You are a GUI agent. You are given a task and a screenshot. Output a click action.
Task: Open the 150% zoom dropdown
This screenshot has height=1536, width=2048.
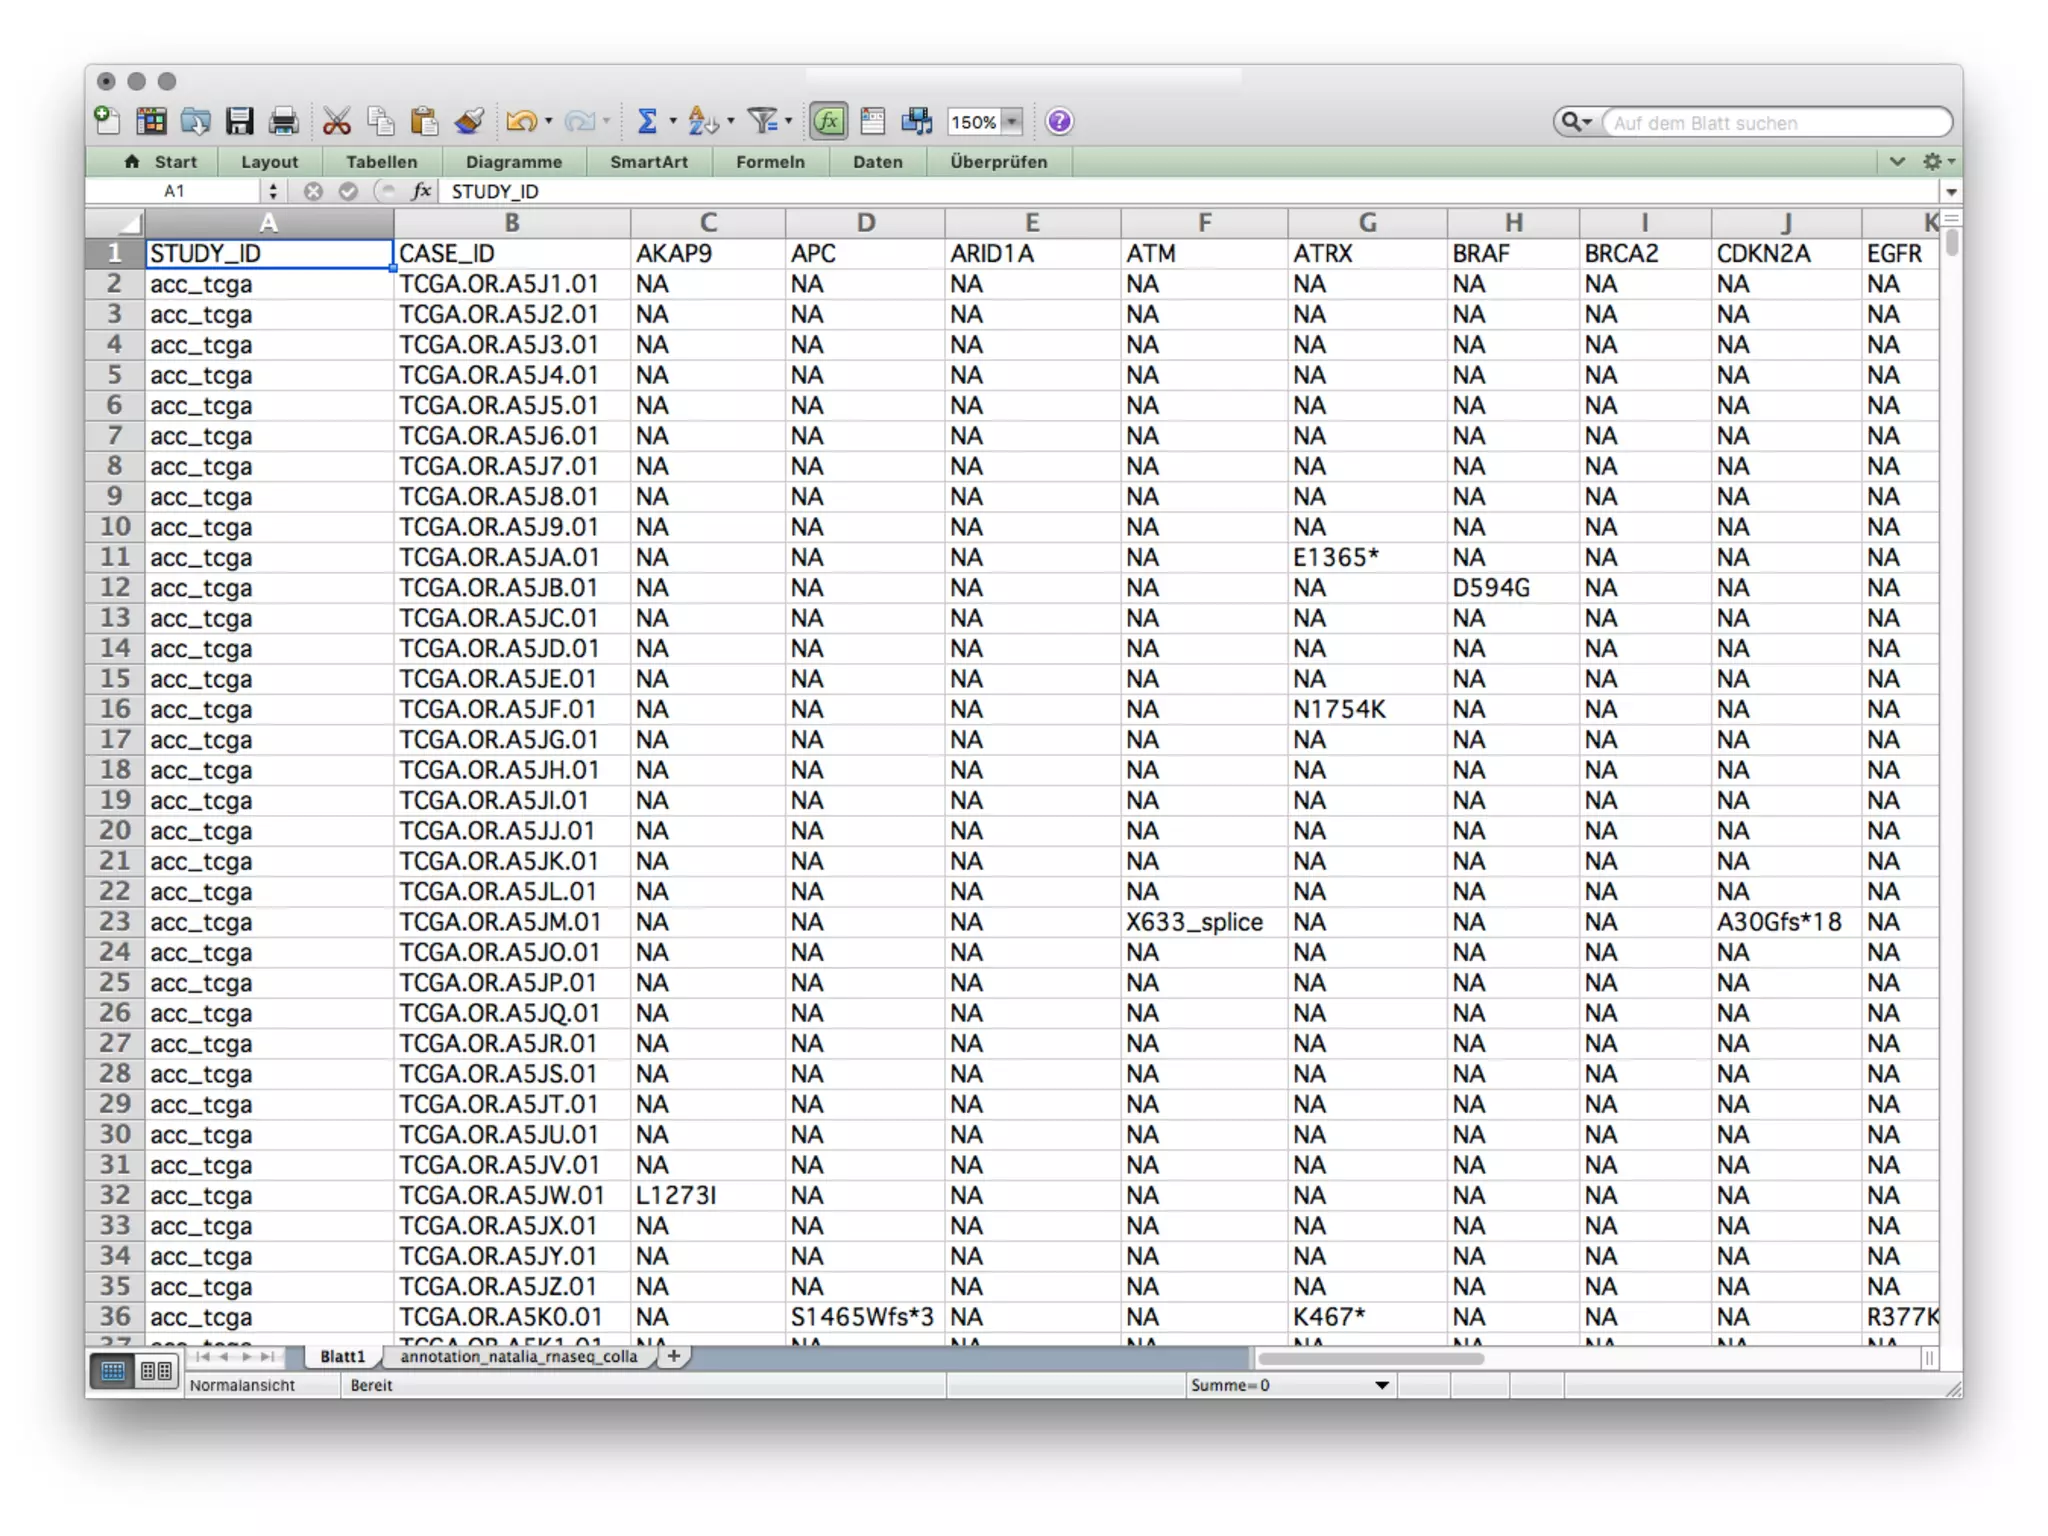point(1013,122)
